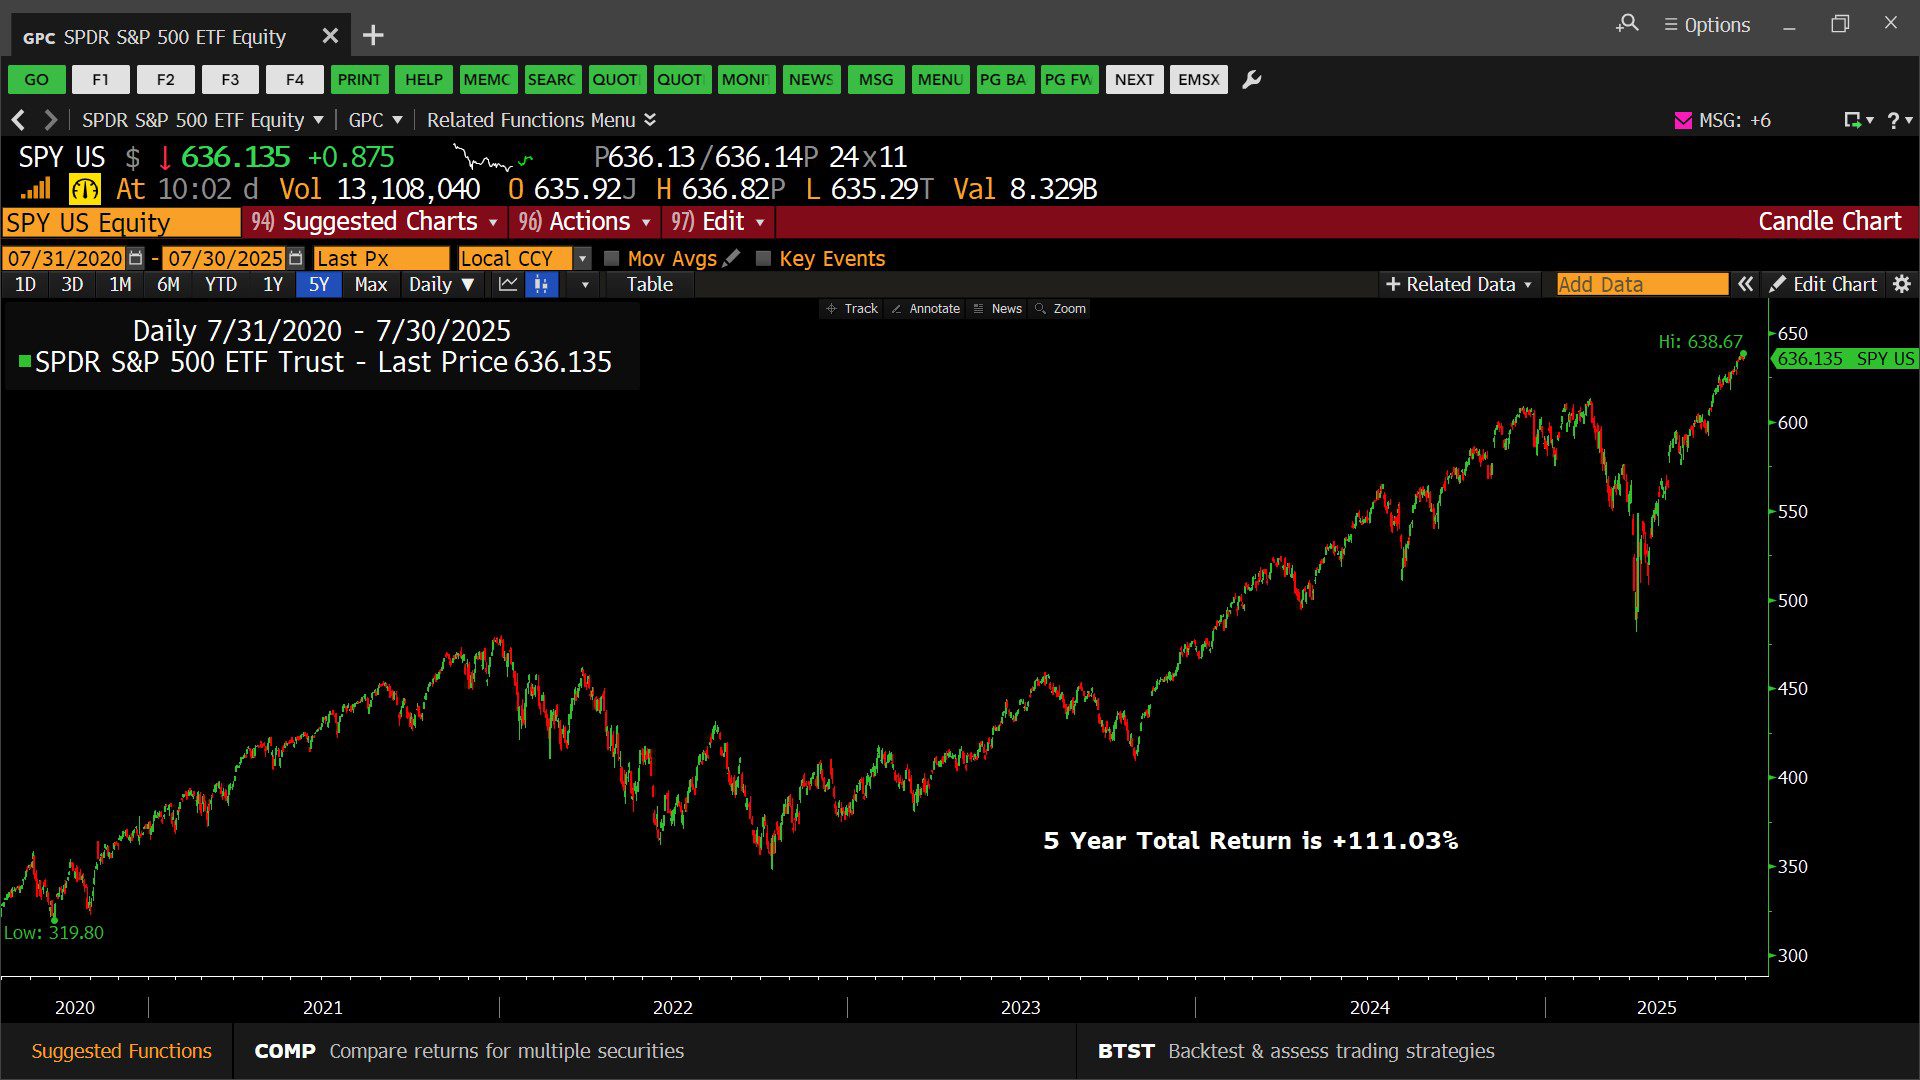
Task: Expand the chart type dropdown arrow
Action: [585, 284]
